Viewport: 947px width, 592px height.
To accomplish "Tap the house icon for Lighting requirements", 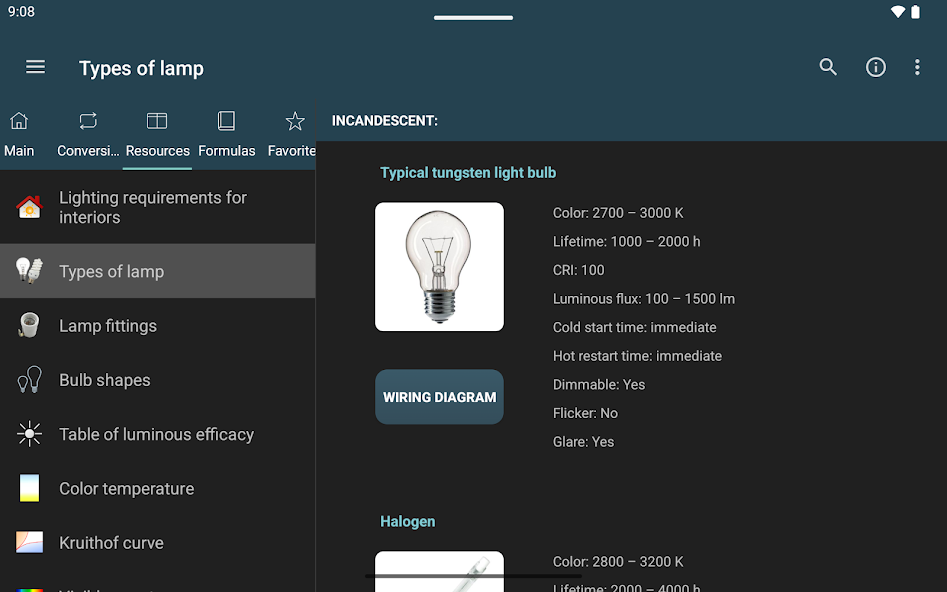I will point(29,207).
